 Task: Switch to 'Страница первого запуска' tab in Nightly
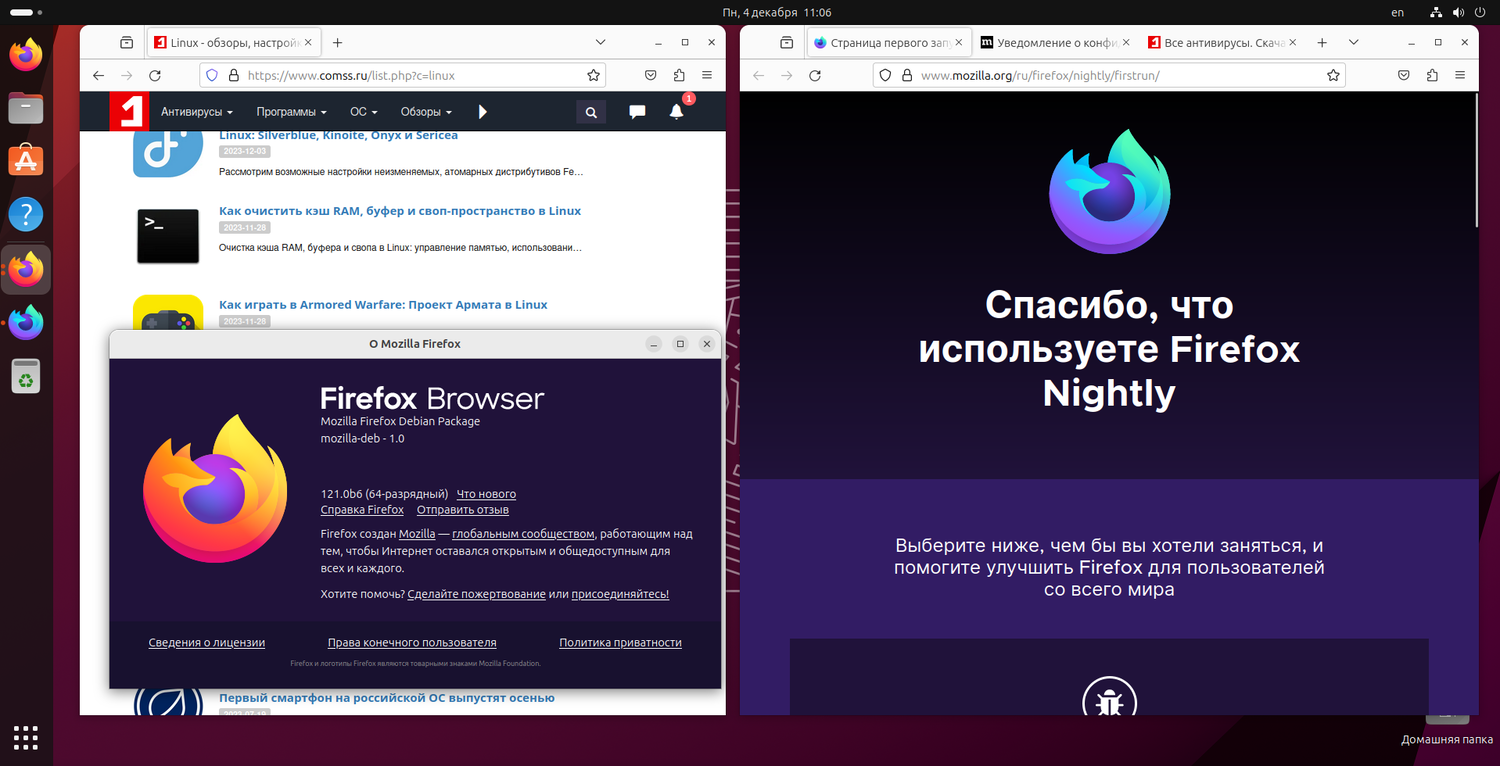click(889, 43)
